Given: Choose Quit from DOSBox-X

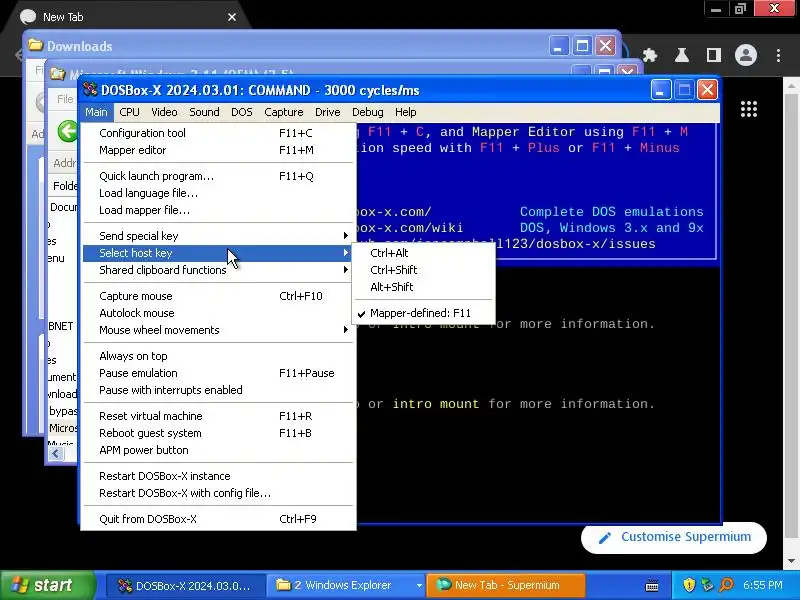Looking at the screenshot, I should point(218,519).
